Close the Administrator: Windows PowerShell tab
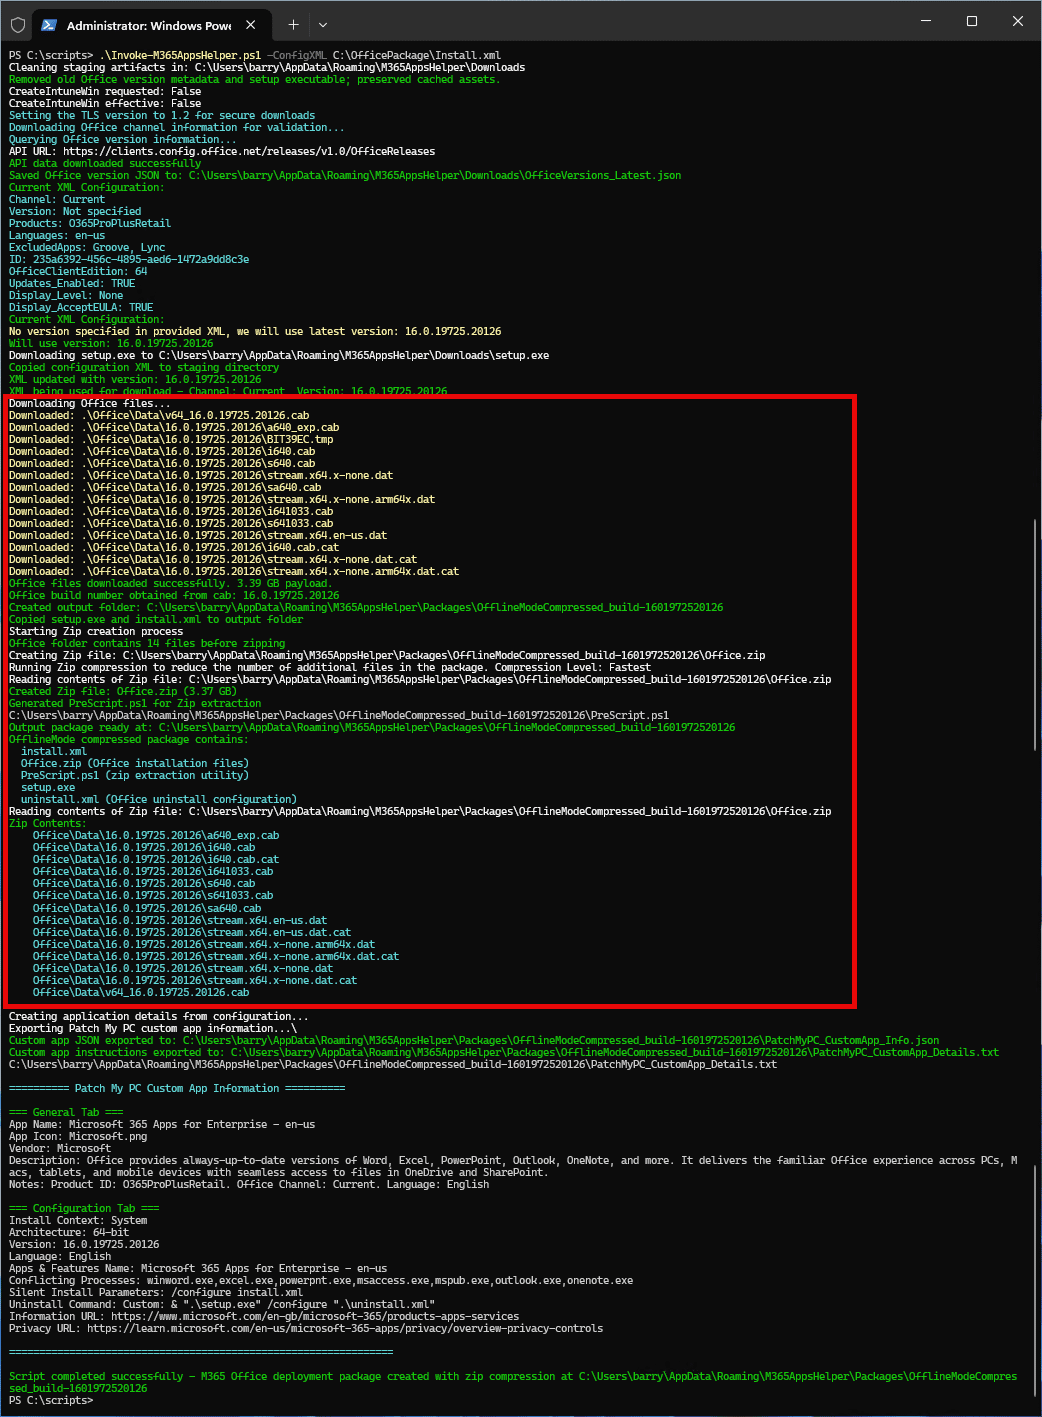 pyautogui.click(x=251, y=24)
